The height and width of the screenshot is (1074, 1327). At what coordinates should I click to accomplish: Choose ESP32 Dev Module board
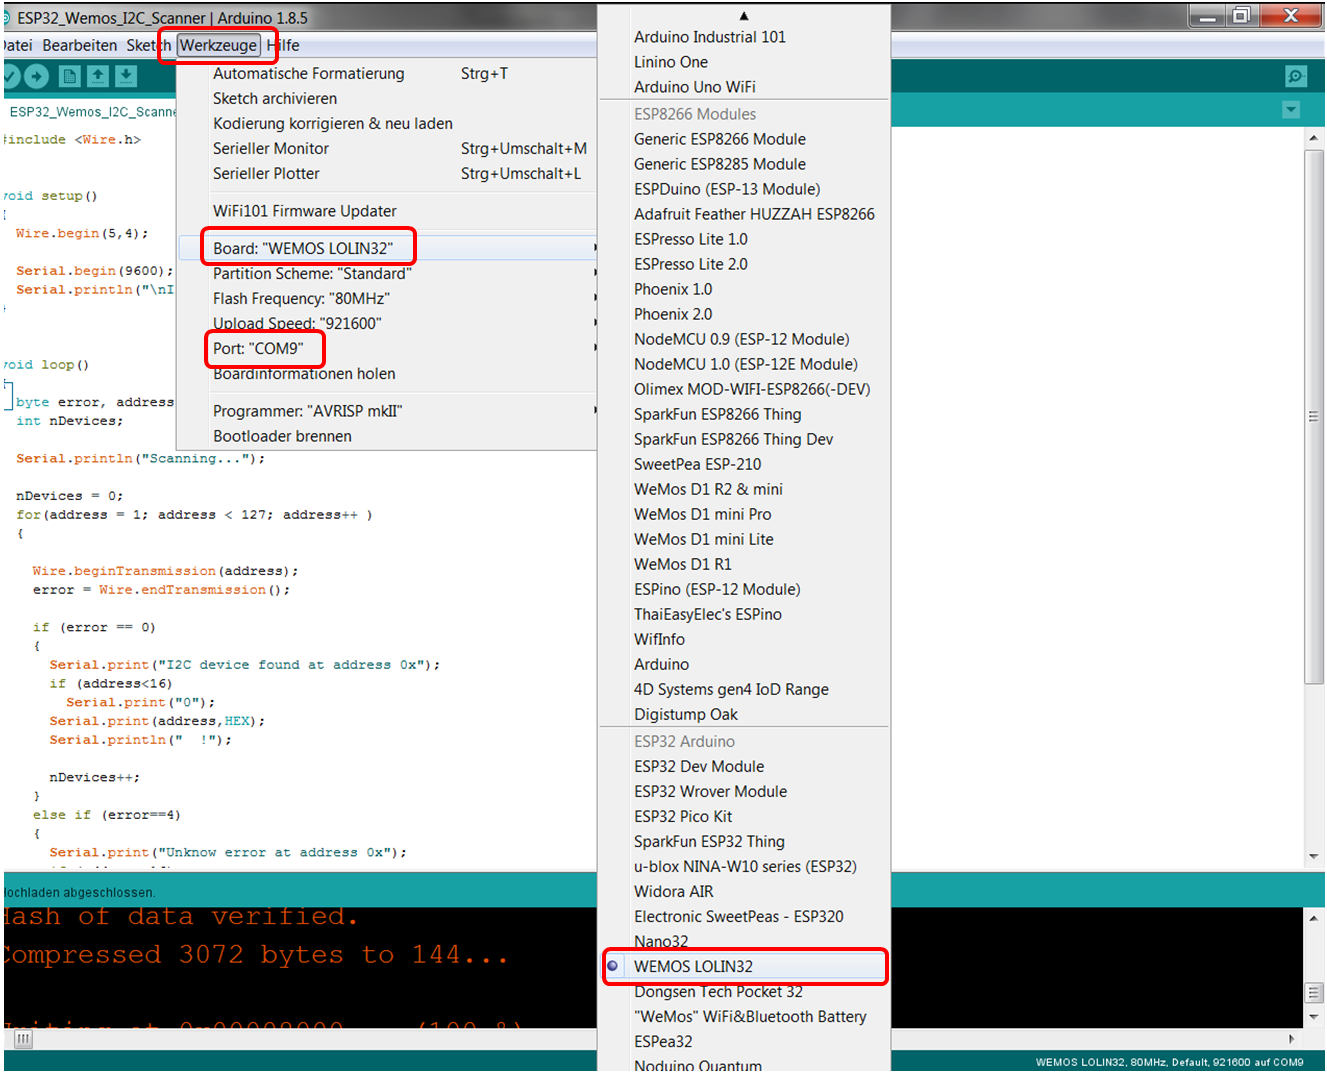698,766
